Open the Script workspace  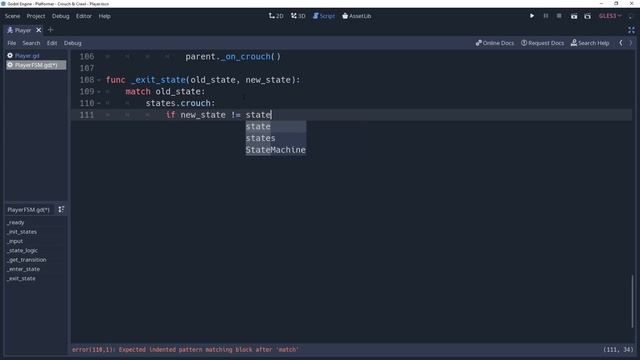coord(324,16)
